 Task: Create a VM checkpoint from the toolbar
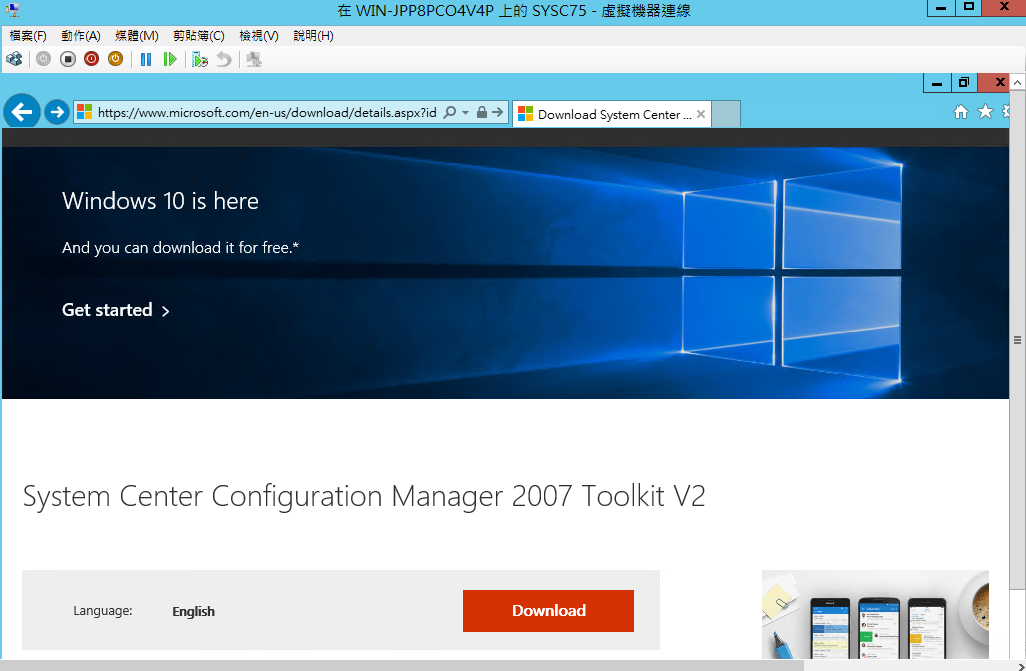pyautogui.click(x=200, y=60)
